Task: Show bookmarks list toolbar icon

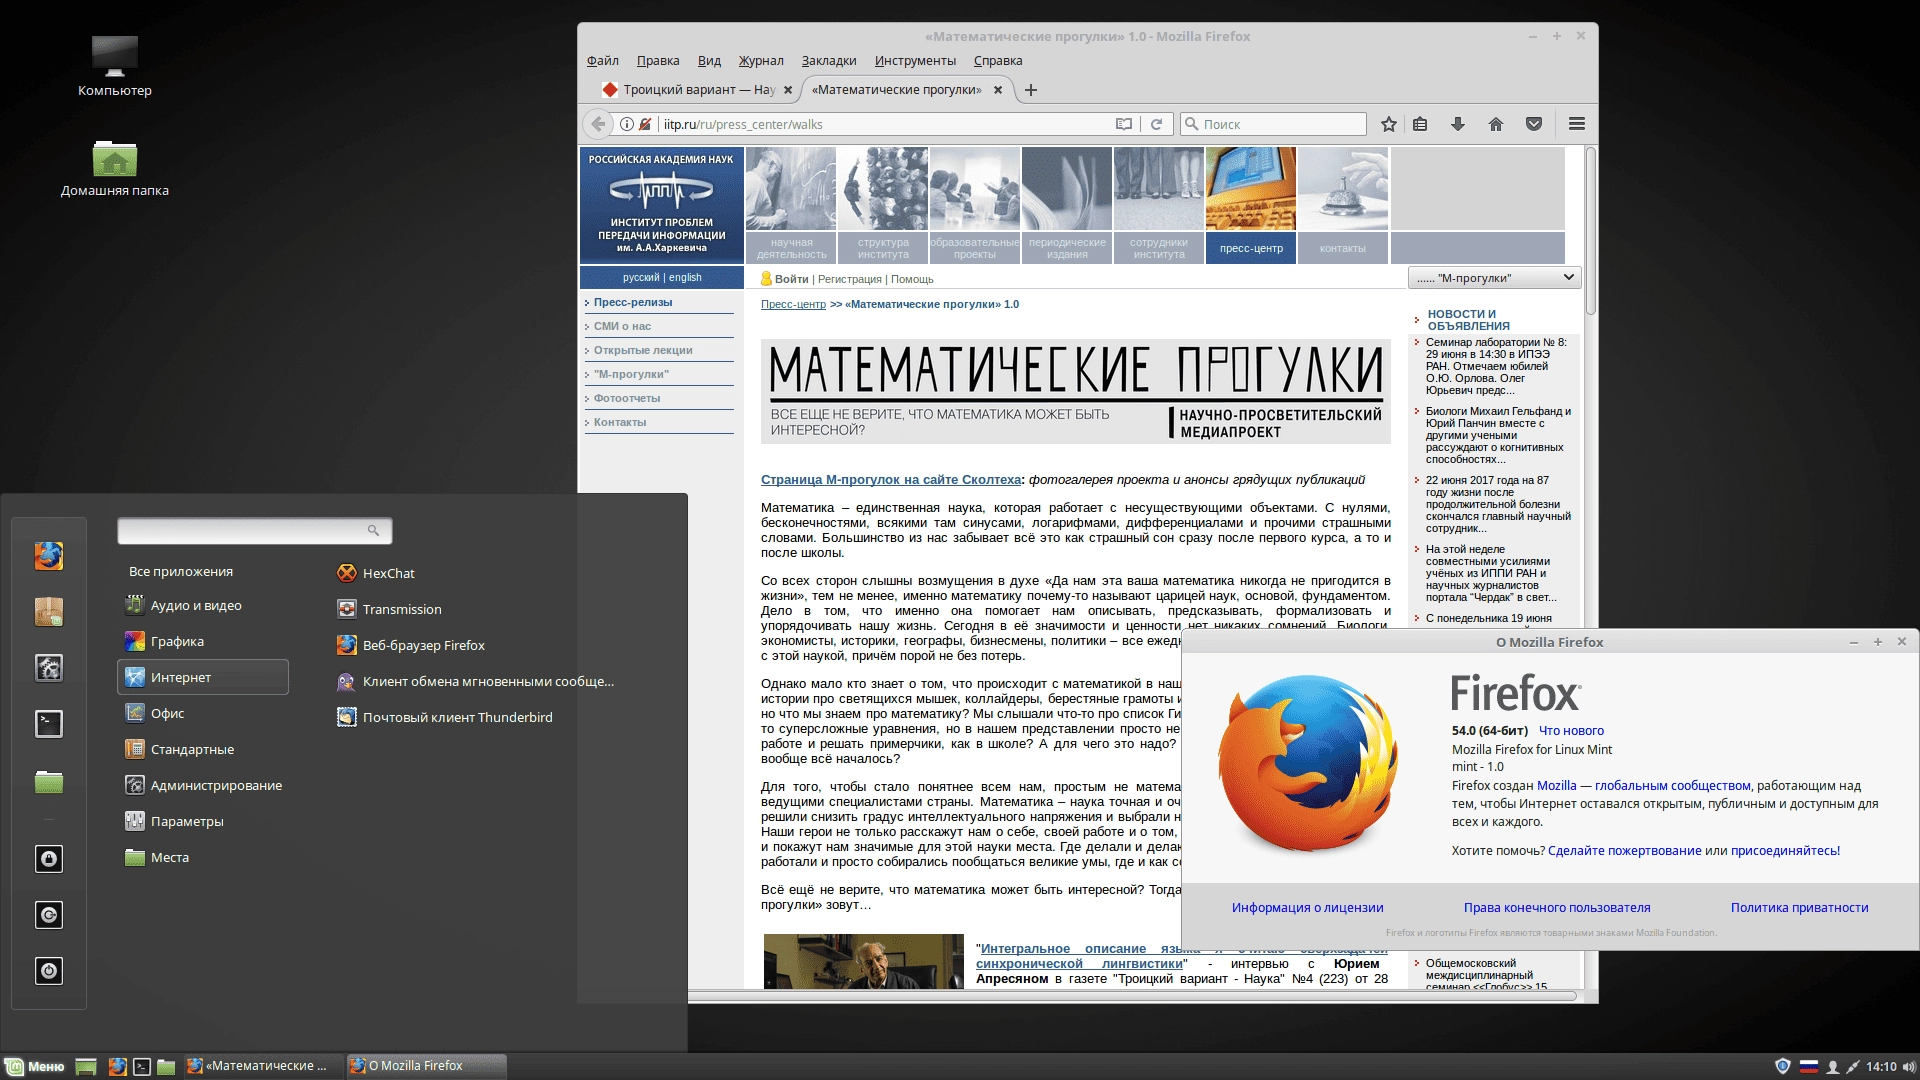Action: click(1420, 124)
